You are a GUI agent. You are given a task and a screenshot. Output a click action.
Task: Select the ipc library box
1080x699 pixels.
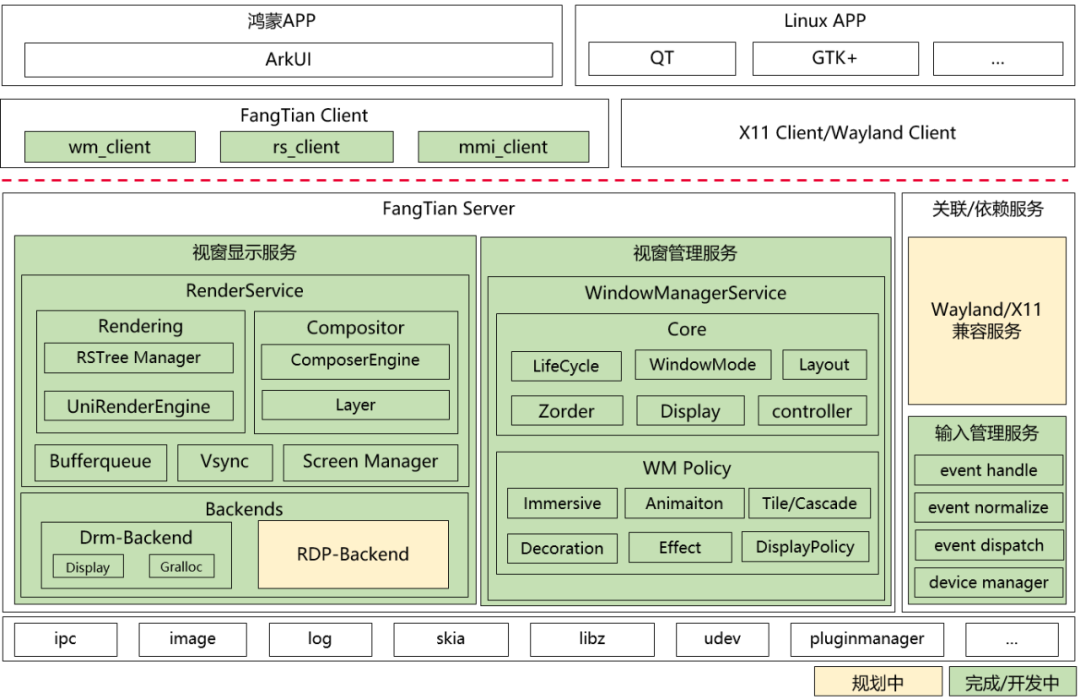click(65, 639)
